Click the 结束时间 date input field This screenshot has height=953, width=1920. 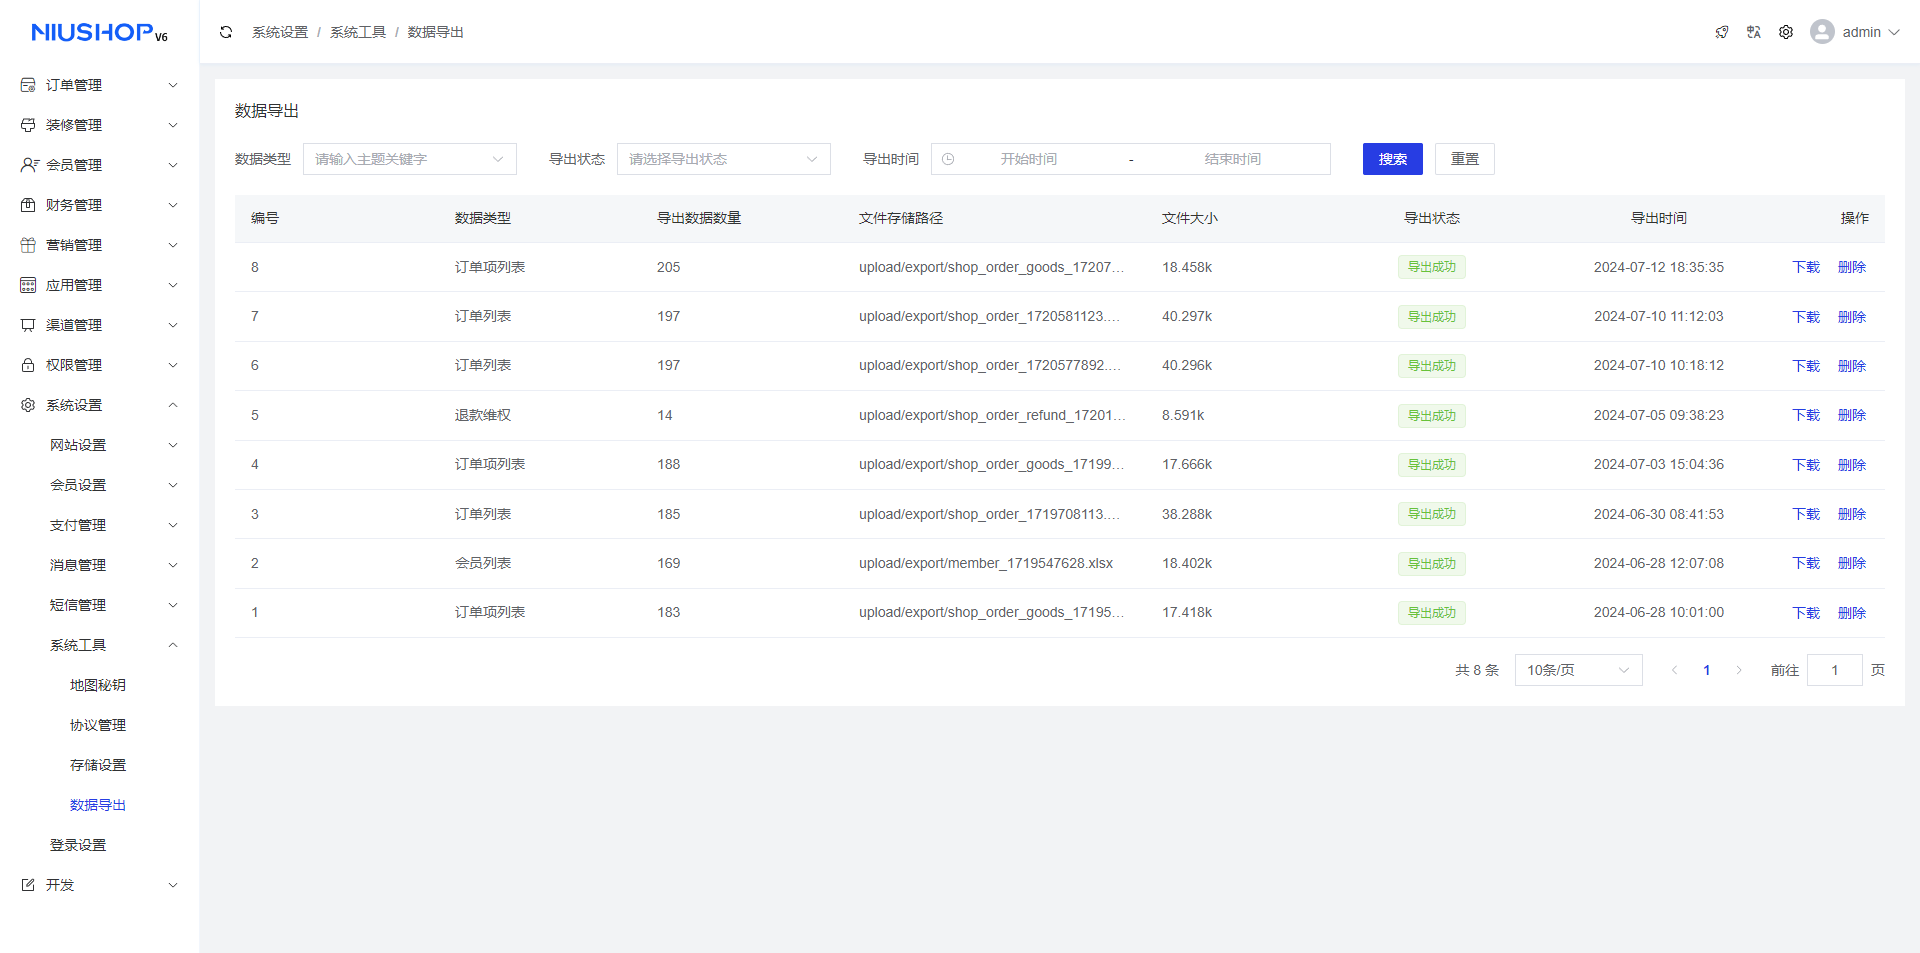pyautogui.click(x=1232, y=159)
